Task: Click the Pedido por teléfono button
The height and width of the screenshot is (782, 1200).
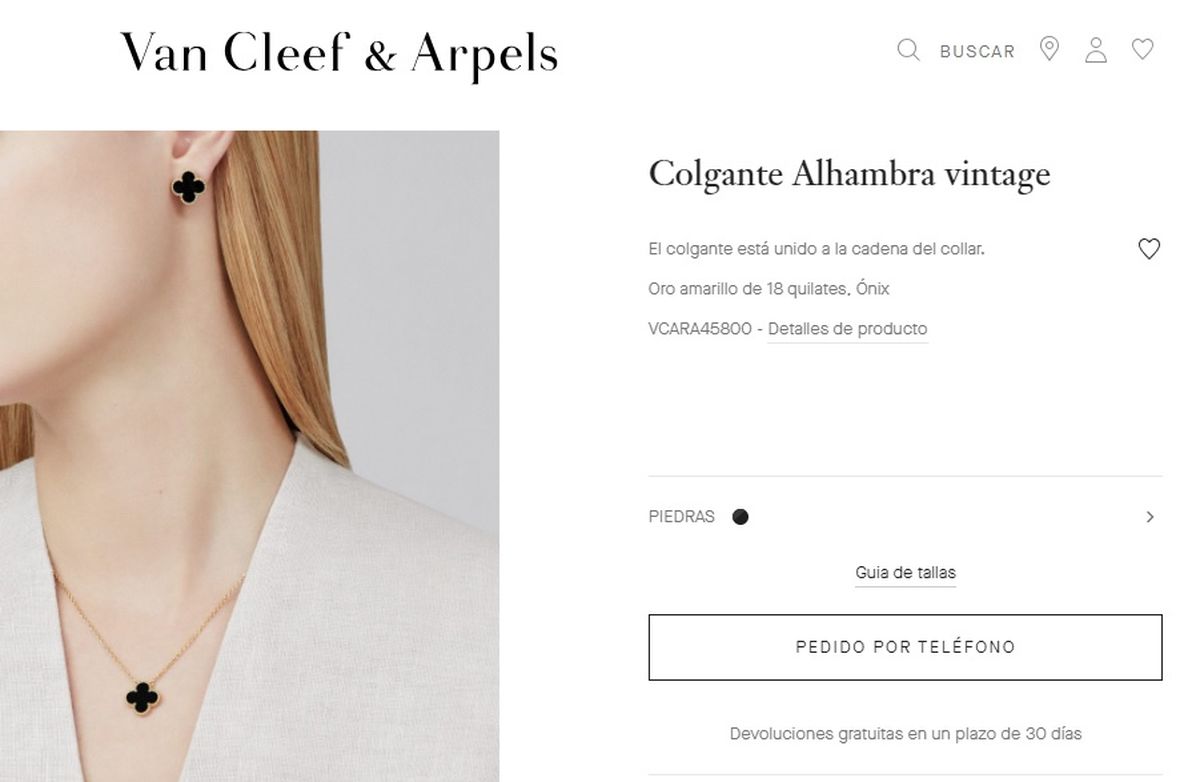Action: (x=905, y=647)
